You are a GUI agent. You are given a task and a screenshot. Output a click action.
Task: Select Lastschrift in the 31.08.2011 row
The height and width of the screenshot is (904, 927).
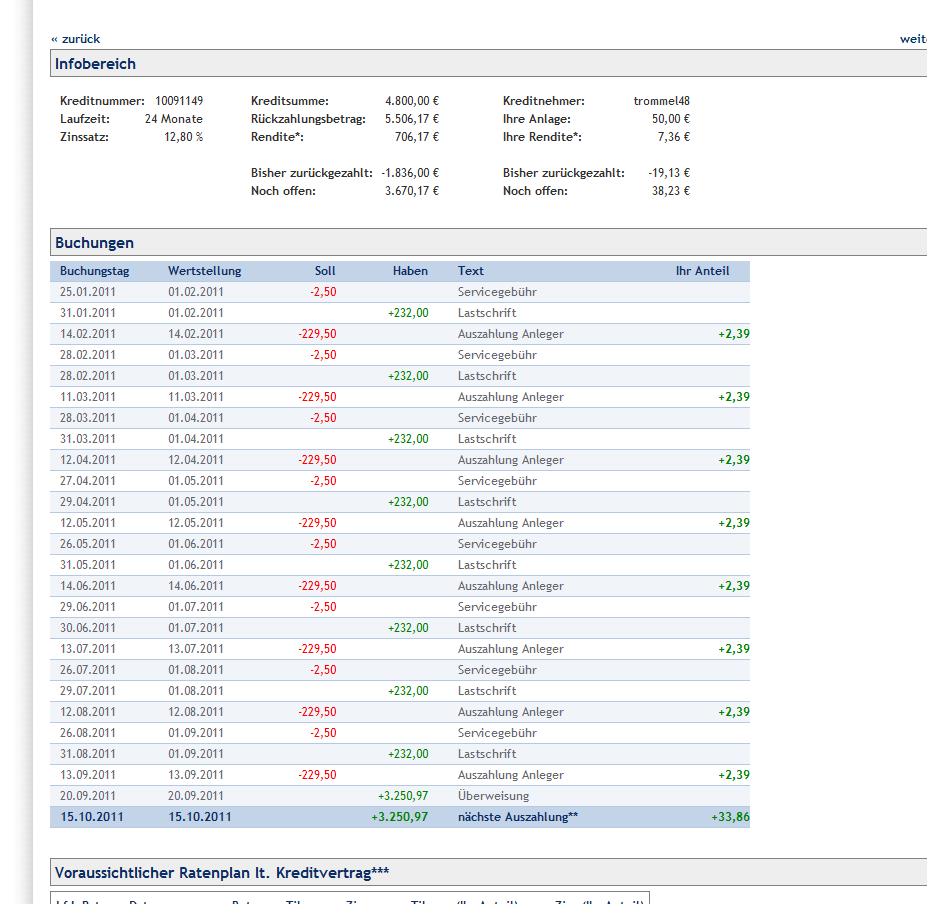487,754
